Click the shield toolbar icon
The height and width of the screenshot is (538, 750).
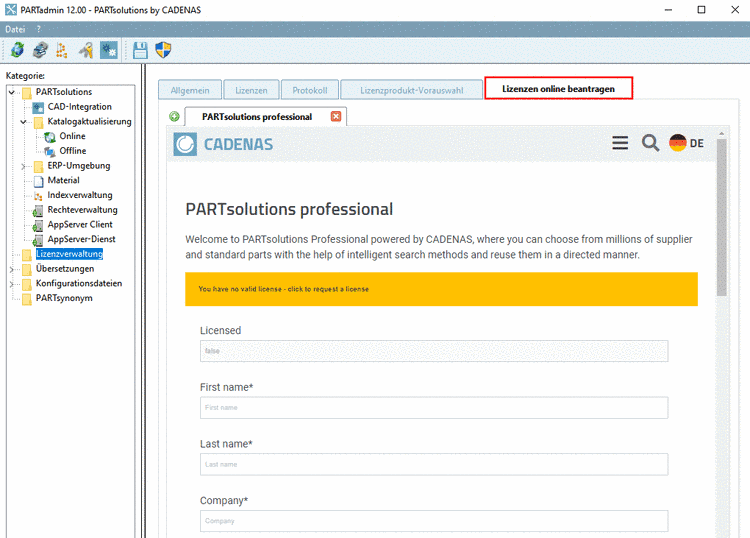coord(163,50)
